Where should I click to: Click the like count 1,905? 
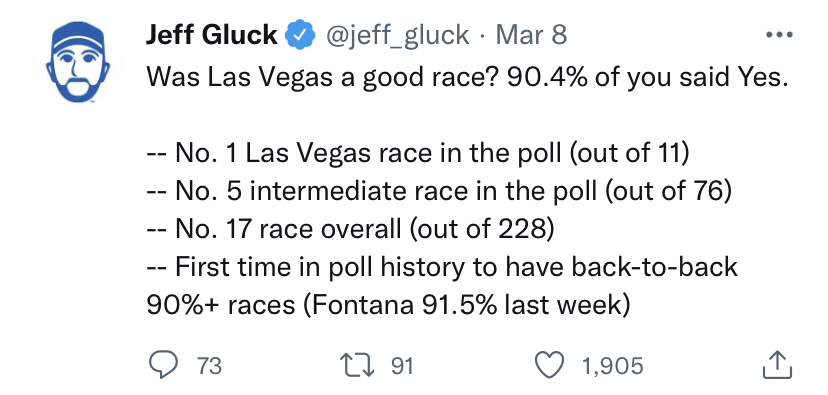[613, 366]
